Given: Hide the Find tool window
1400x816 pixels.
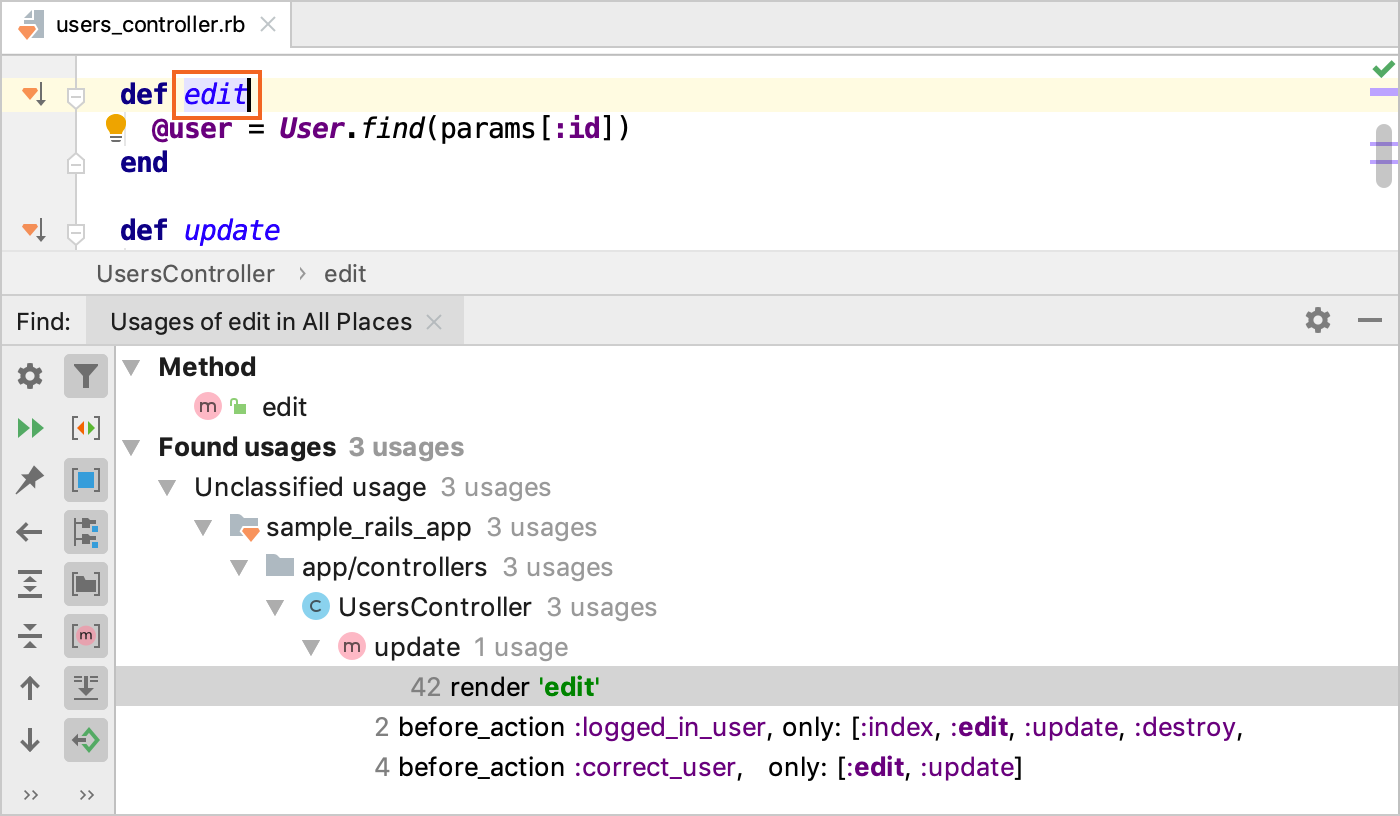Looking at the screenshot, I should [x=1370, y=321].
